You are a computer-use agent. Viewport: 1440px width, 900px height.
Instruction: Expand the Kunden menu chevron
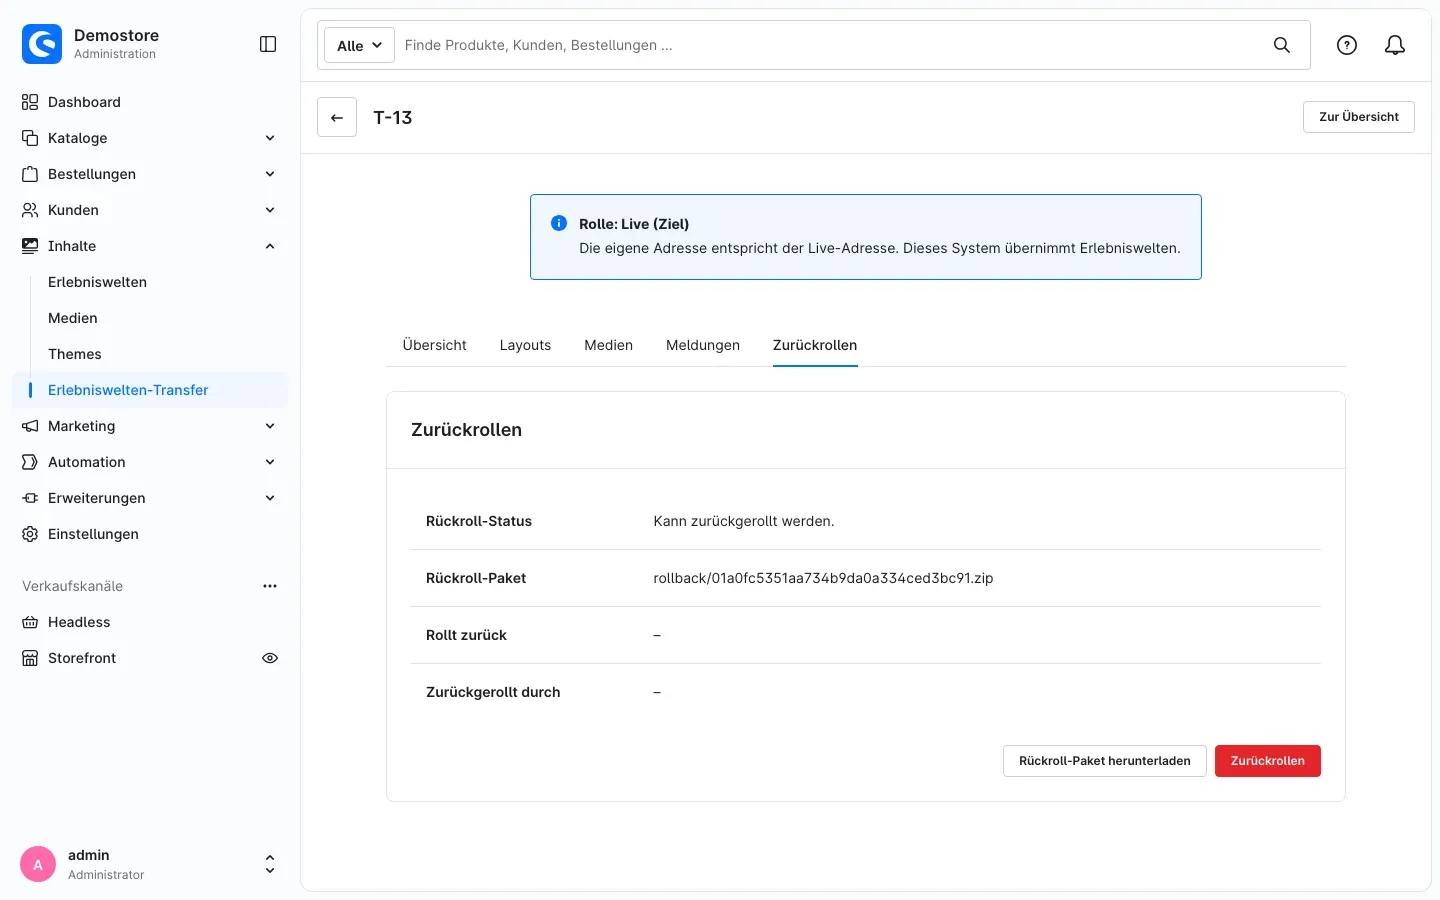270,210
